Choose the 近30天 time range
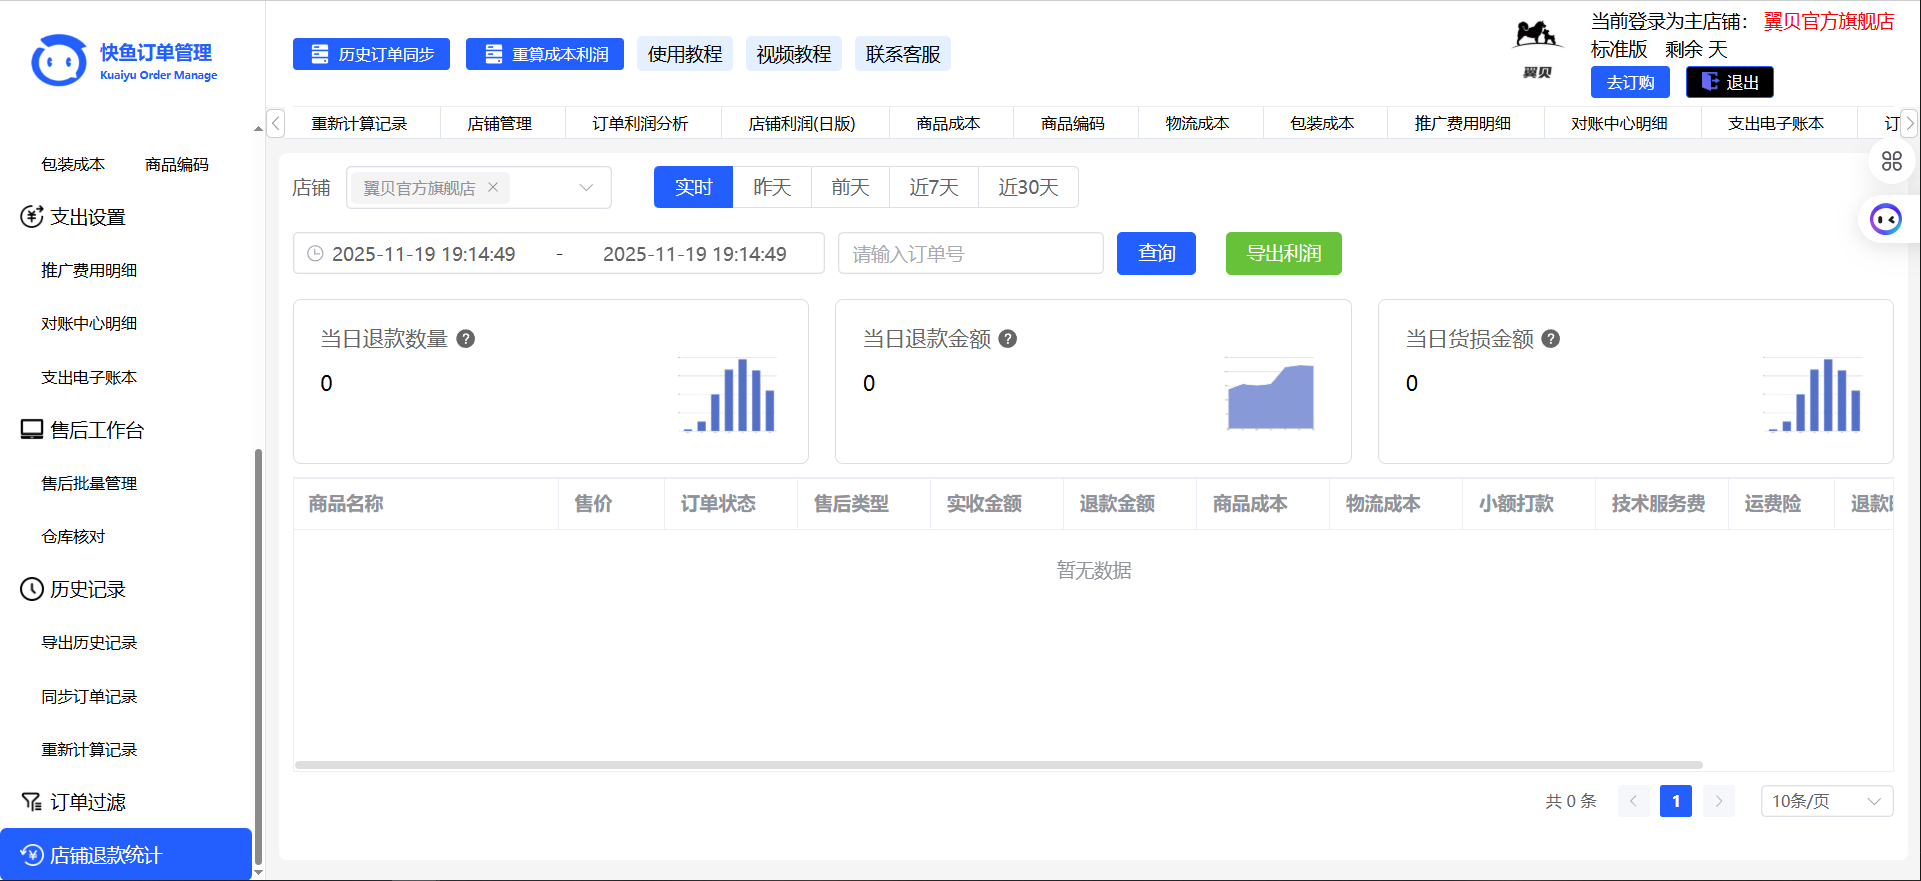1921x881 pixels. 1028,187
